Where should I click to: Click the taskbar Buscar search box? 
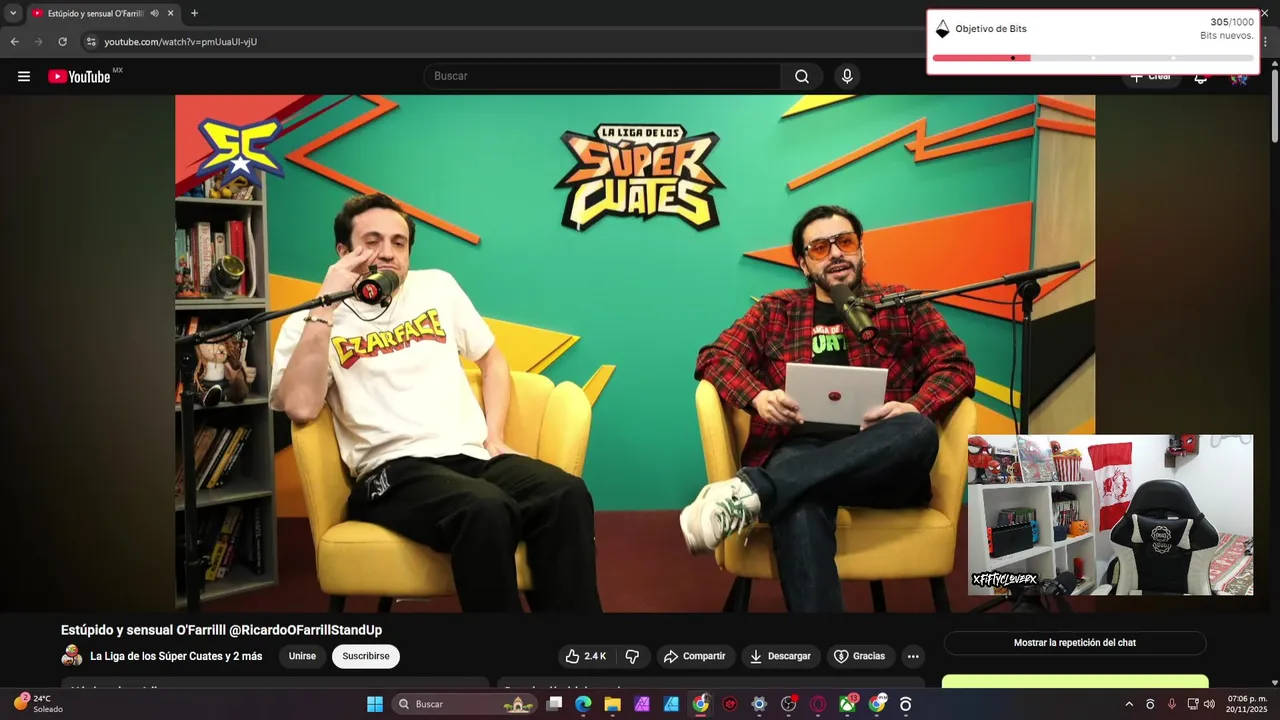click(464, 704)
